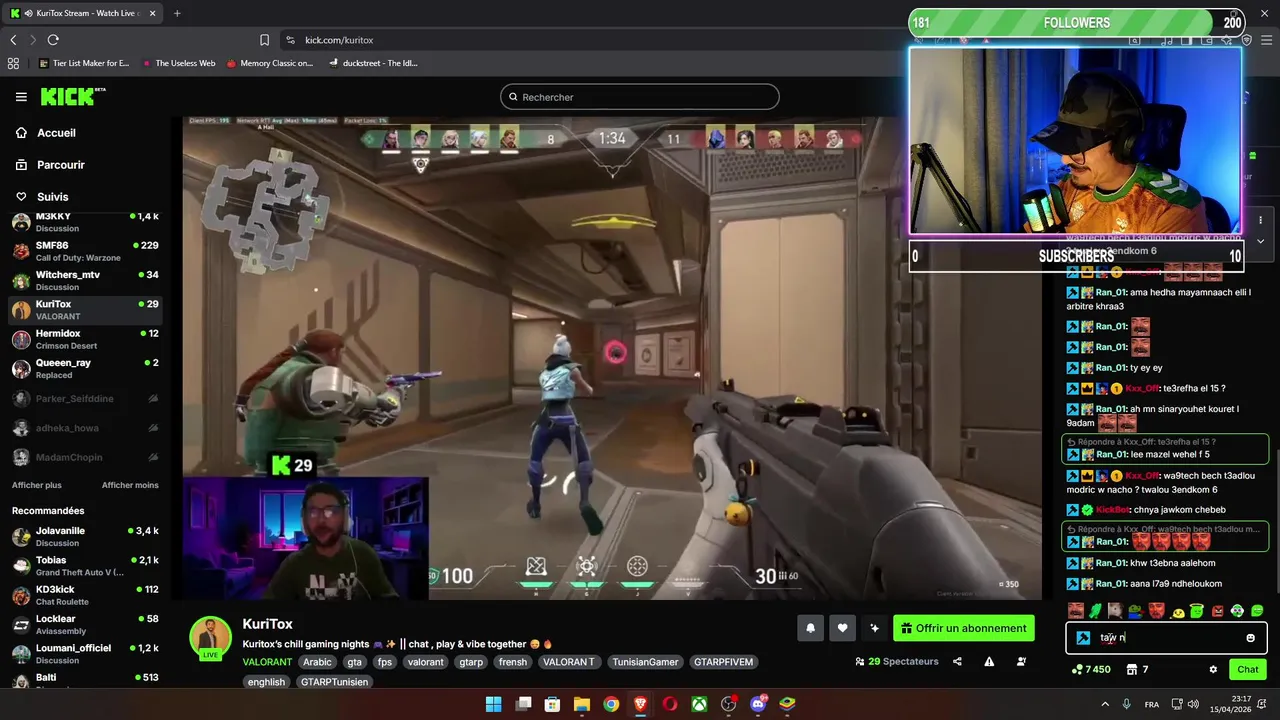Click the 29 Spectateurs viewer count
Image resolution: width=1280 pixels, height=720 pixels.
tap(897, 661)
